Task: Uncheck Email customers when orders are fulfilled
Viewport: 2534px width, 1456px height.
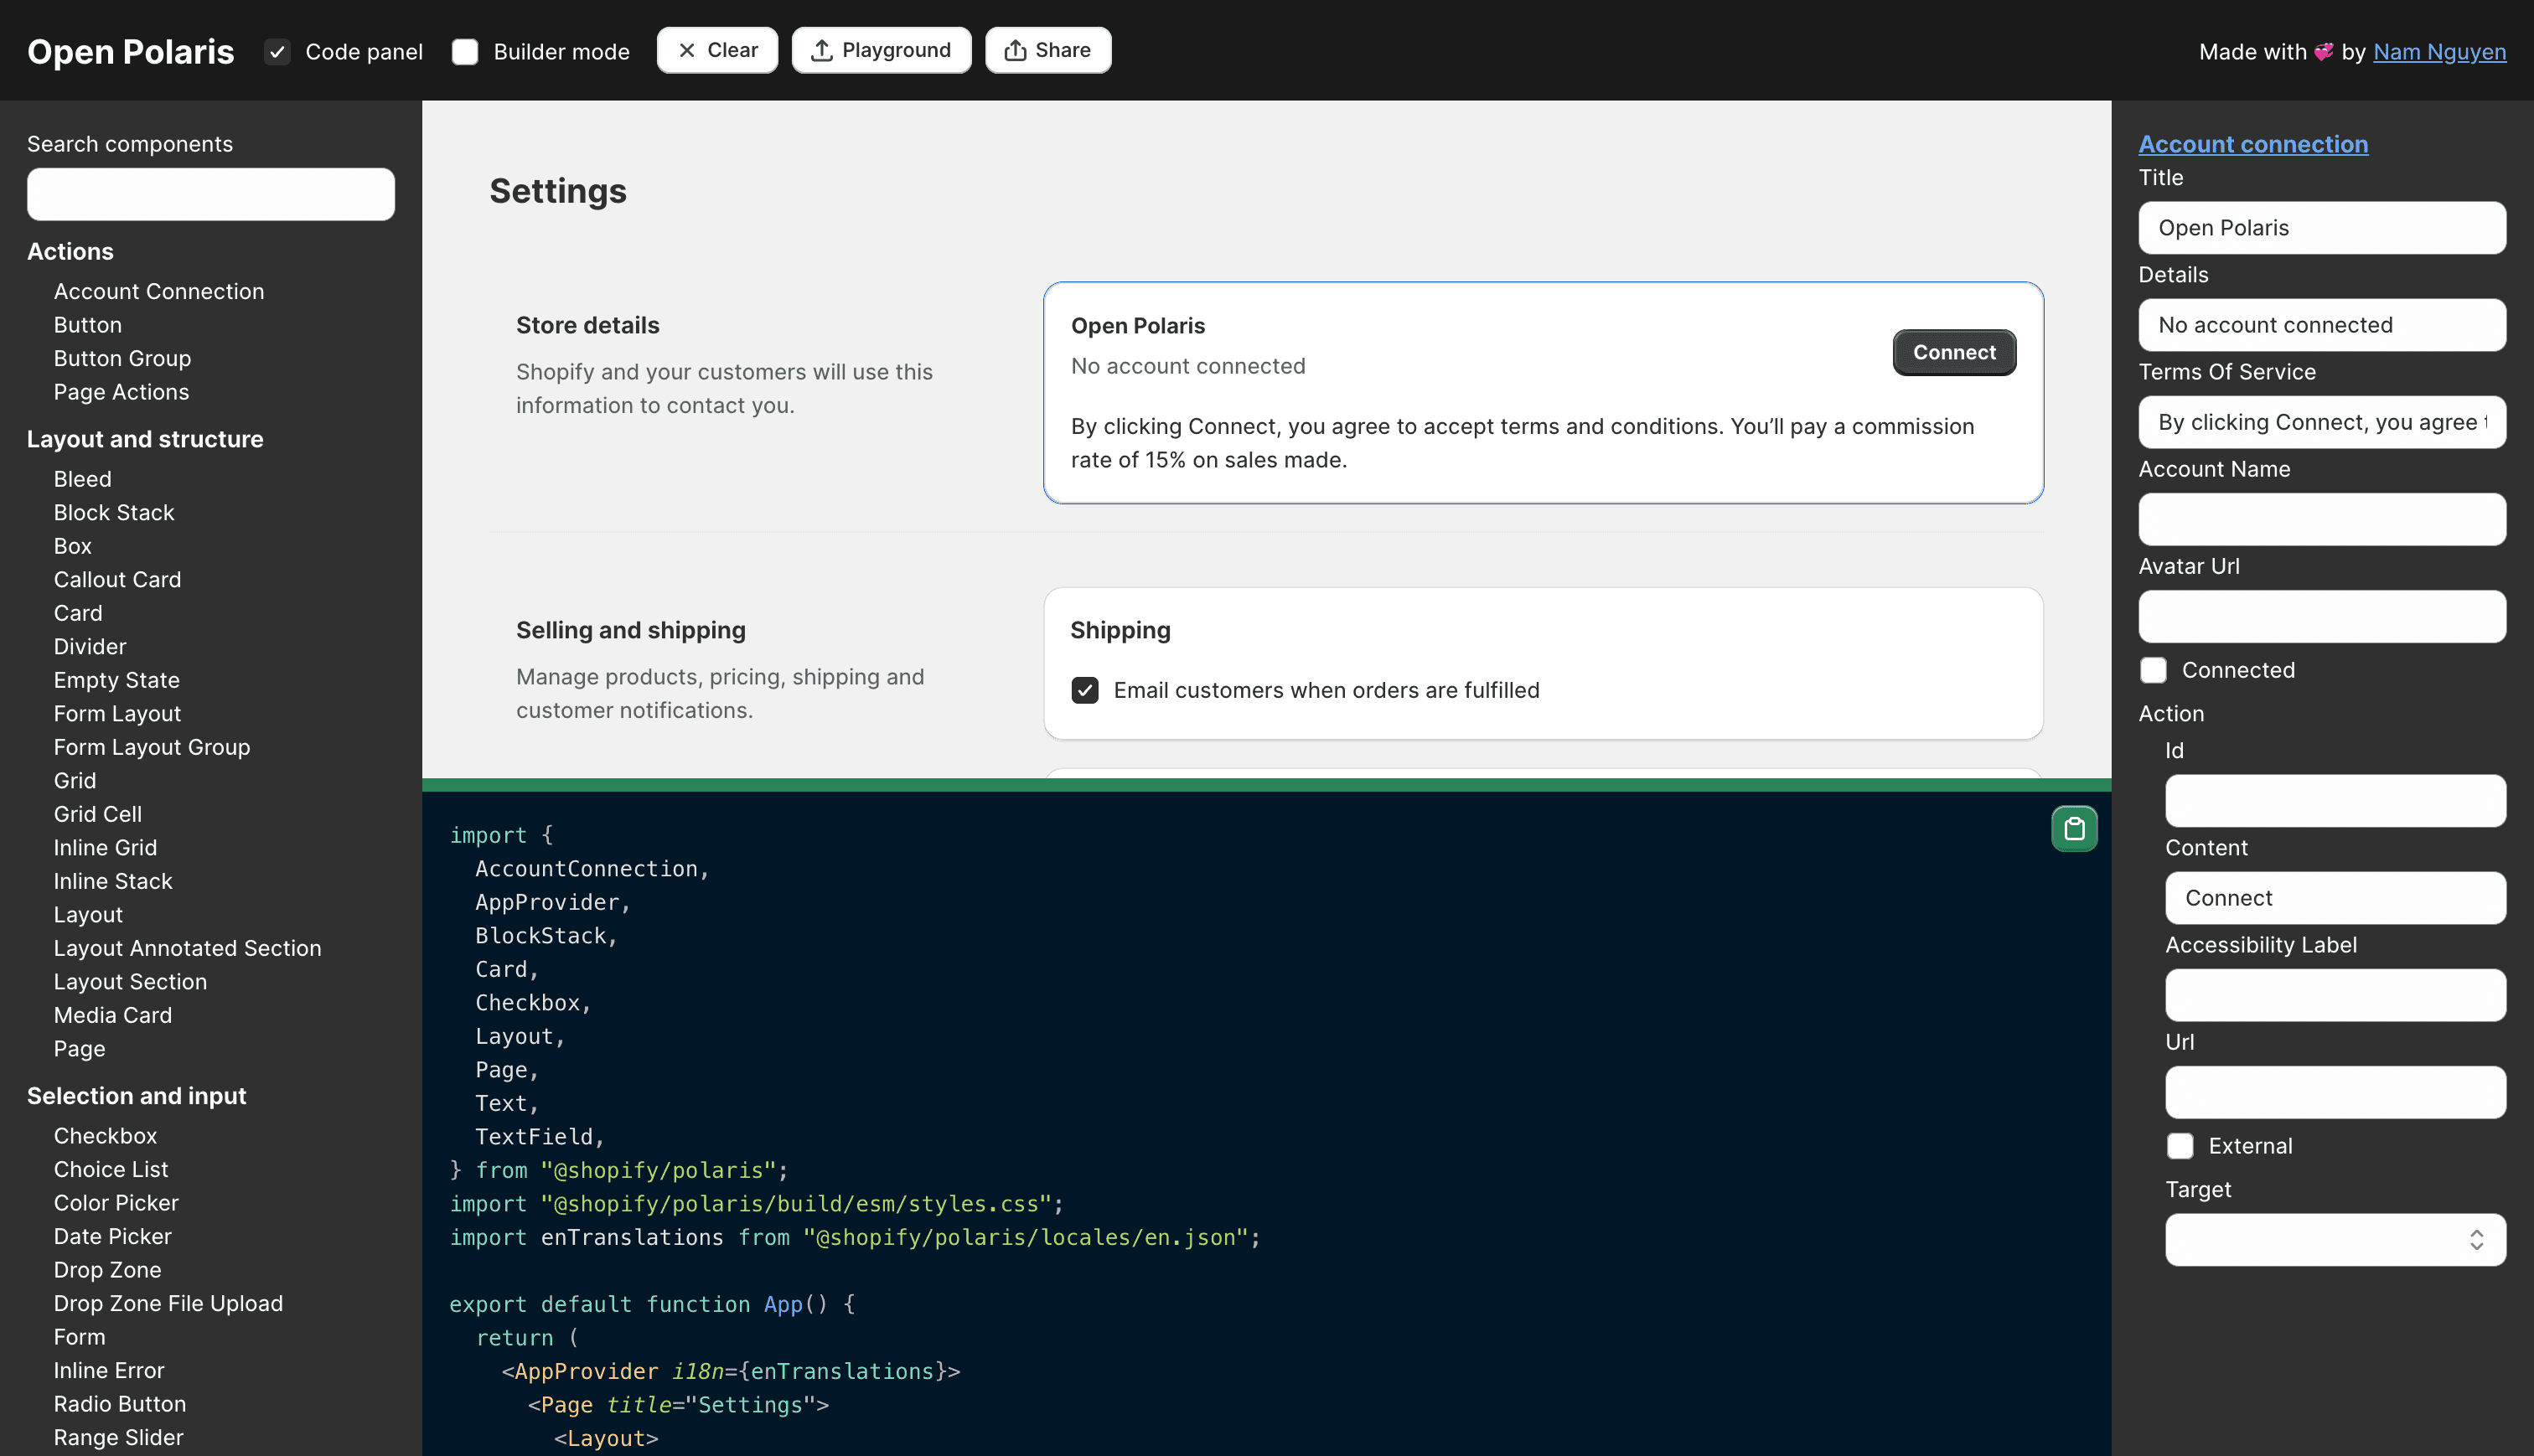Action: click(1085, 690)
